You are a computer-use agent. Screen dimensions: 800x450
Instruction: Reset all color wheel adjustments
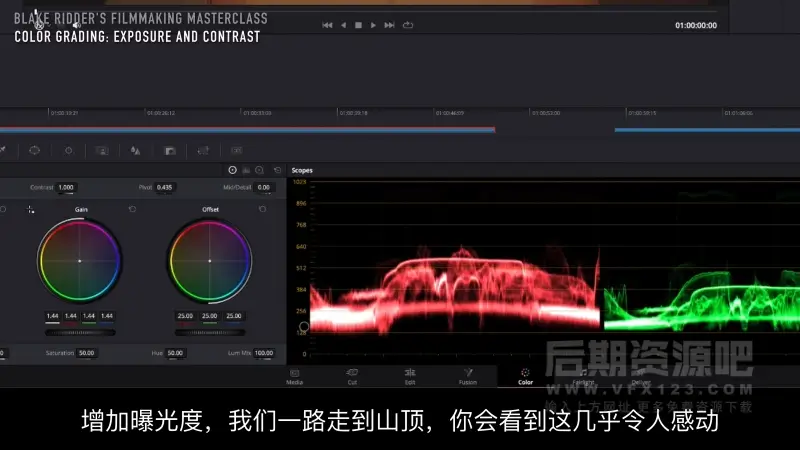click(x=275, y=171)
